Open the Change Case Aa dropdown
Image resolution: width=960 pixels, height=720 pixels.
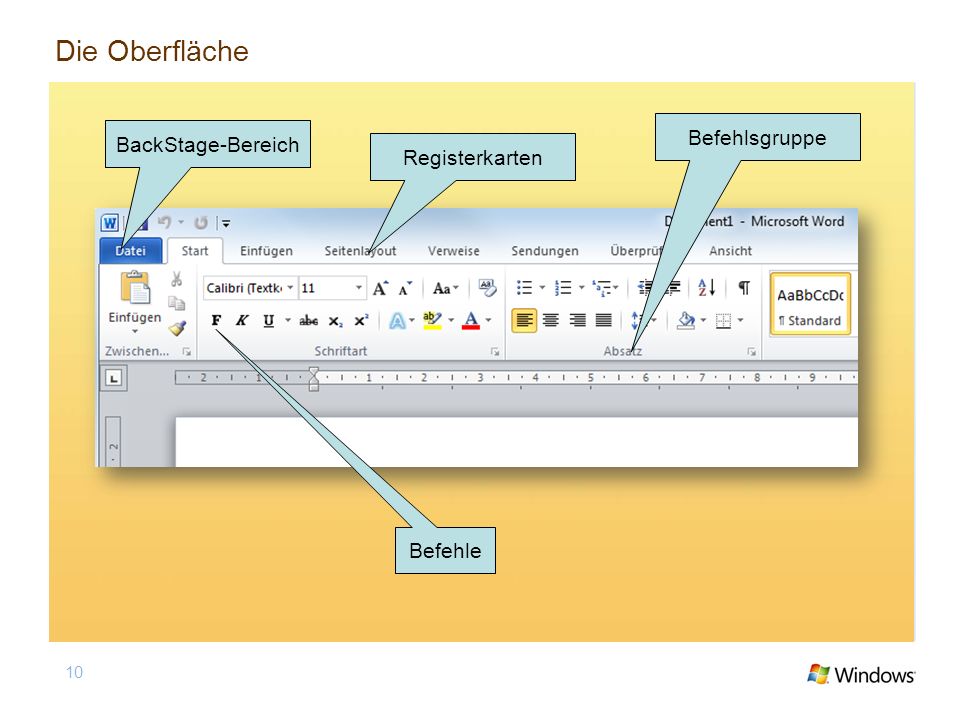click(x=446, y=288)
